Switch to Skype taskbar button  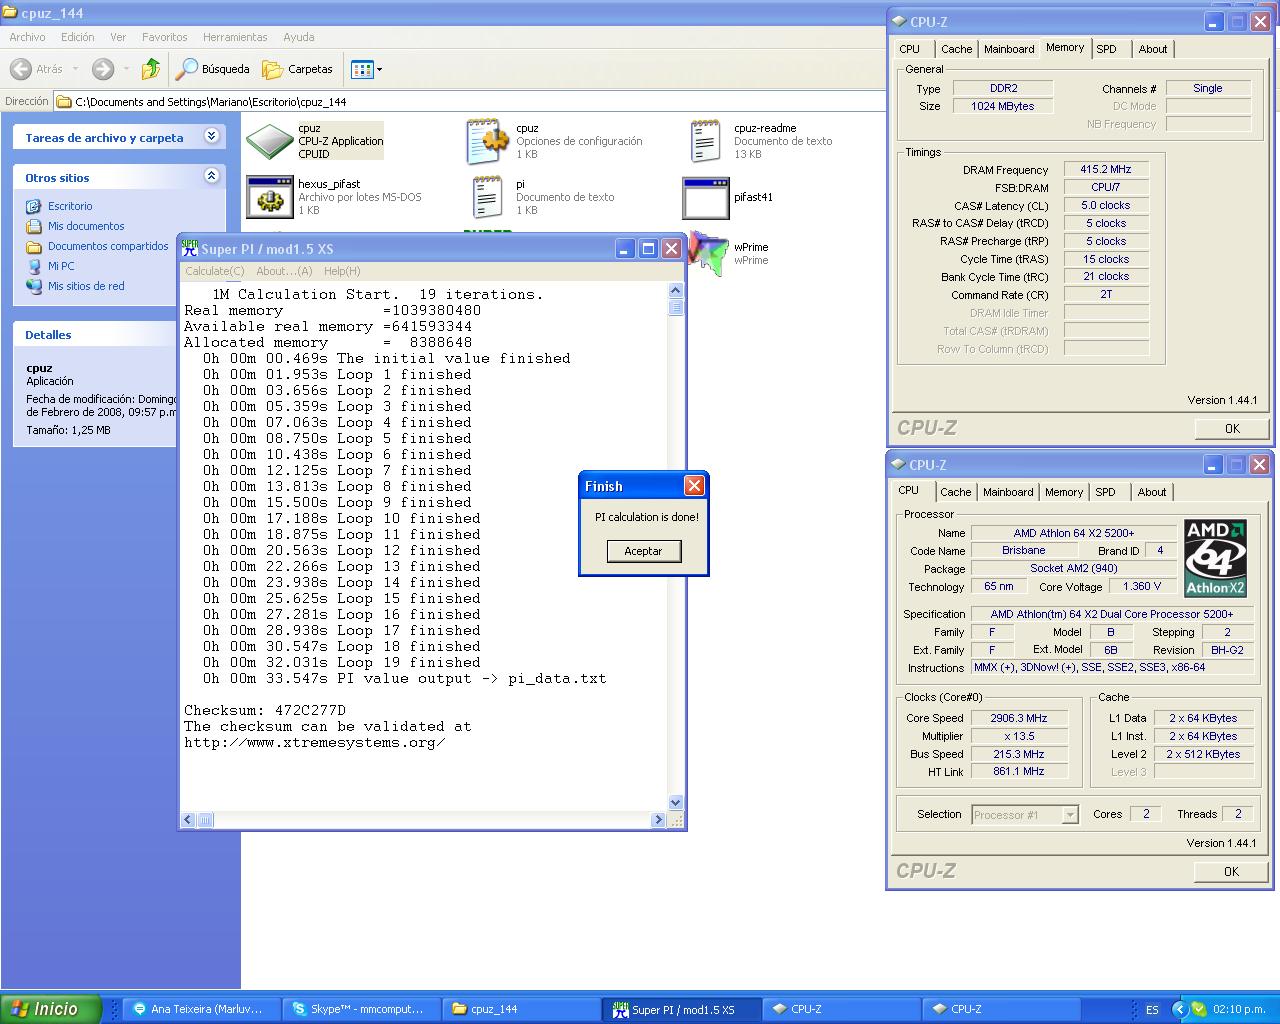pyautogui.click(x=360, y=1009)
